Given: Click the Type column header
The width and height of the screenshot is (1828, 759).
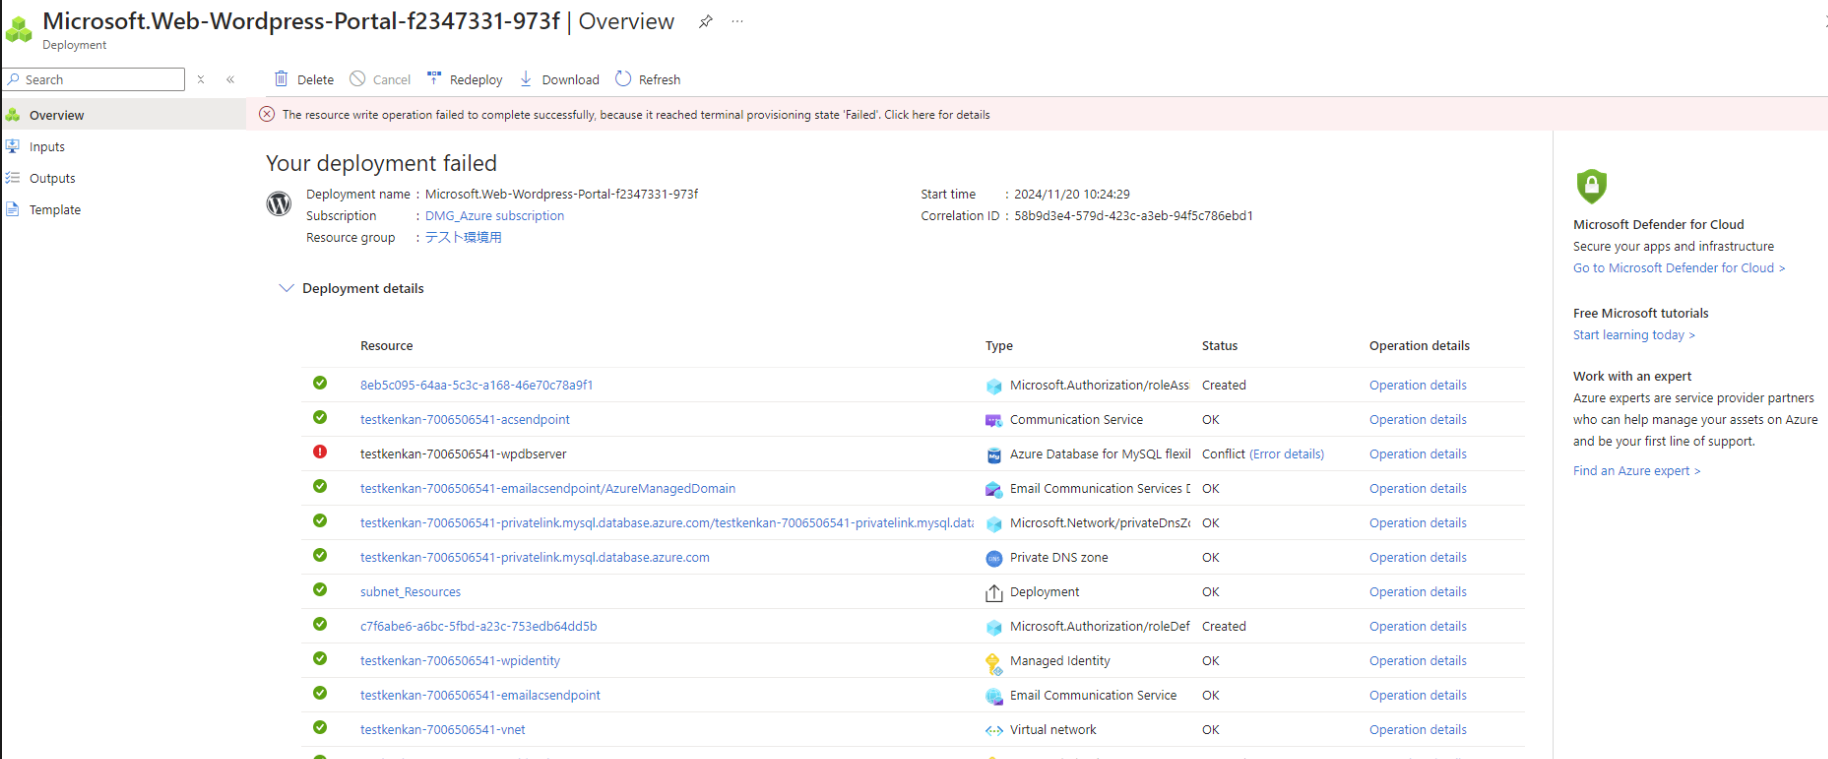Looking at the screenshot, I should [x=999, y=346].
